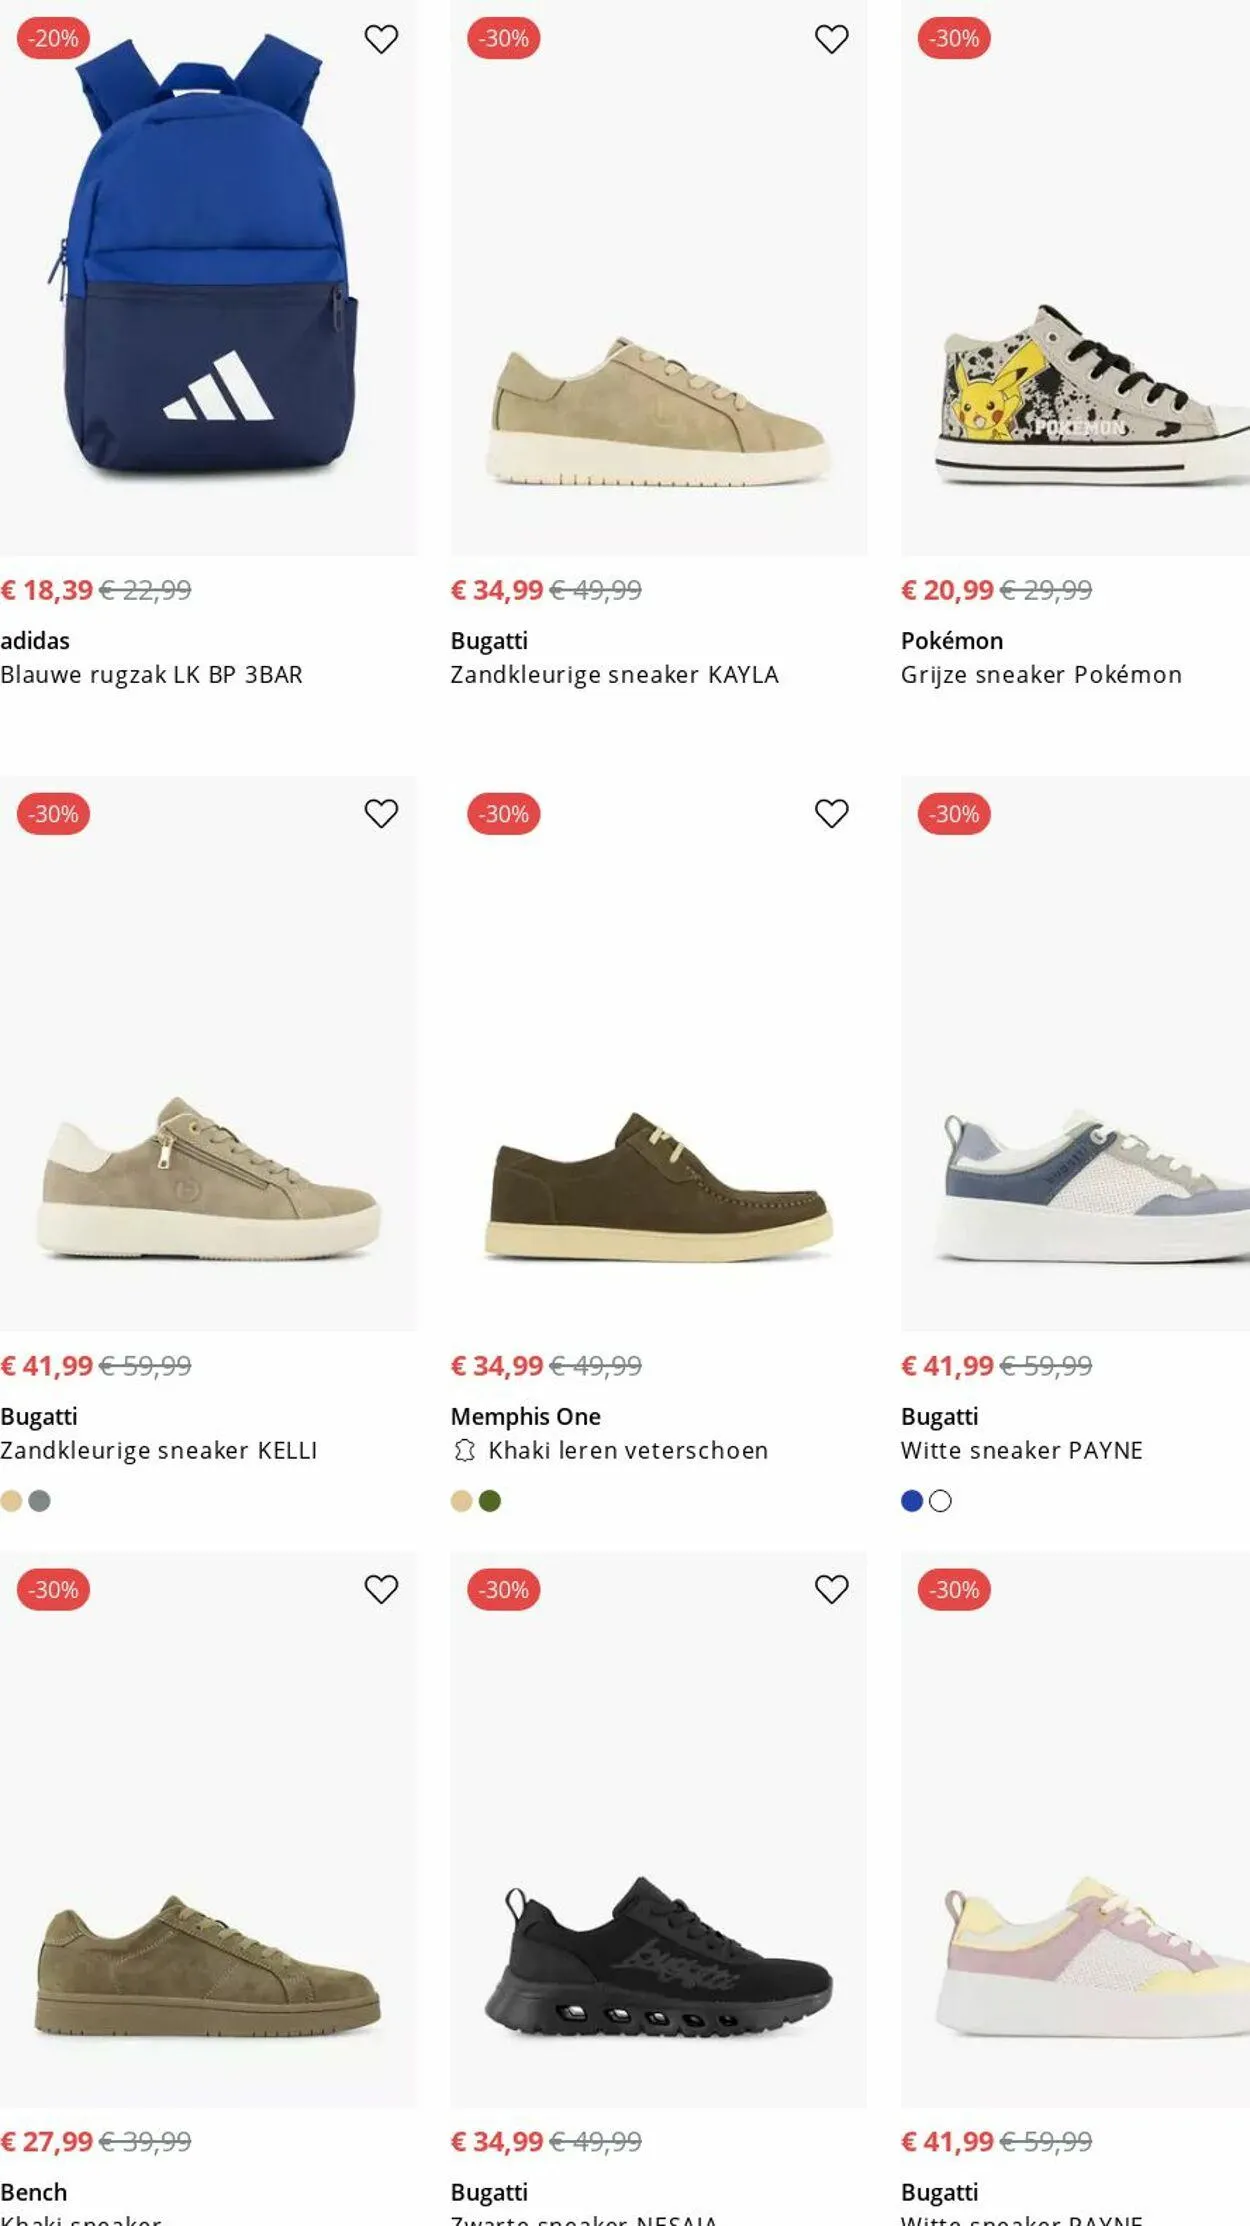Save Memphis One veterschoen to favorites
This screenshot has height=2226, width=1250.
(831, 814)
